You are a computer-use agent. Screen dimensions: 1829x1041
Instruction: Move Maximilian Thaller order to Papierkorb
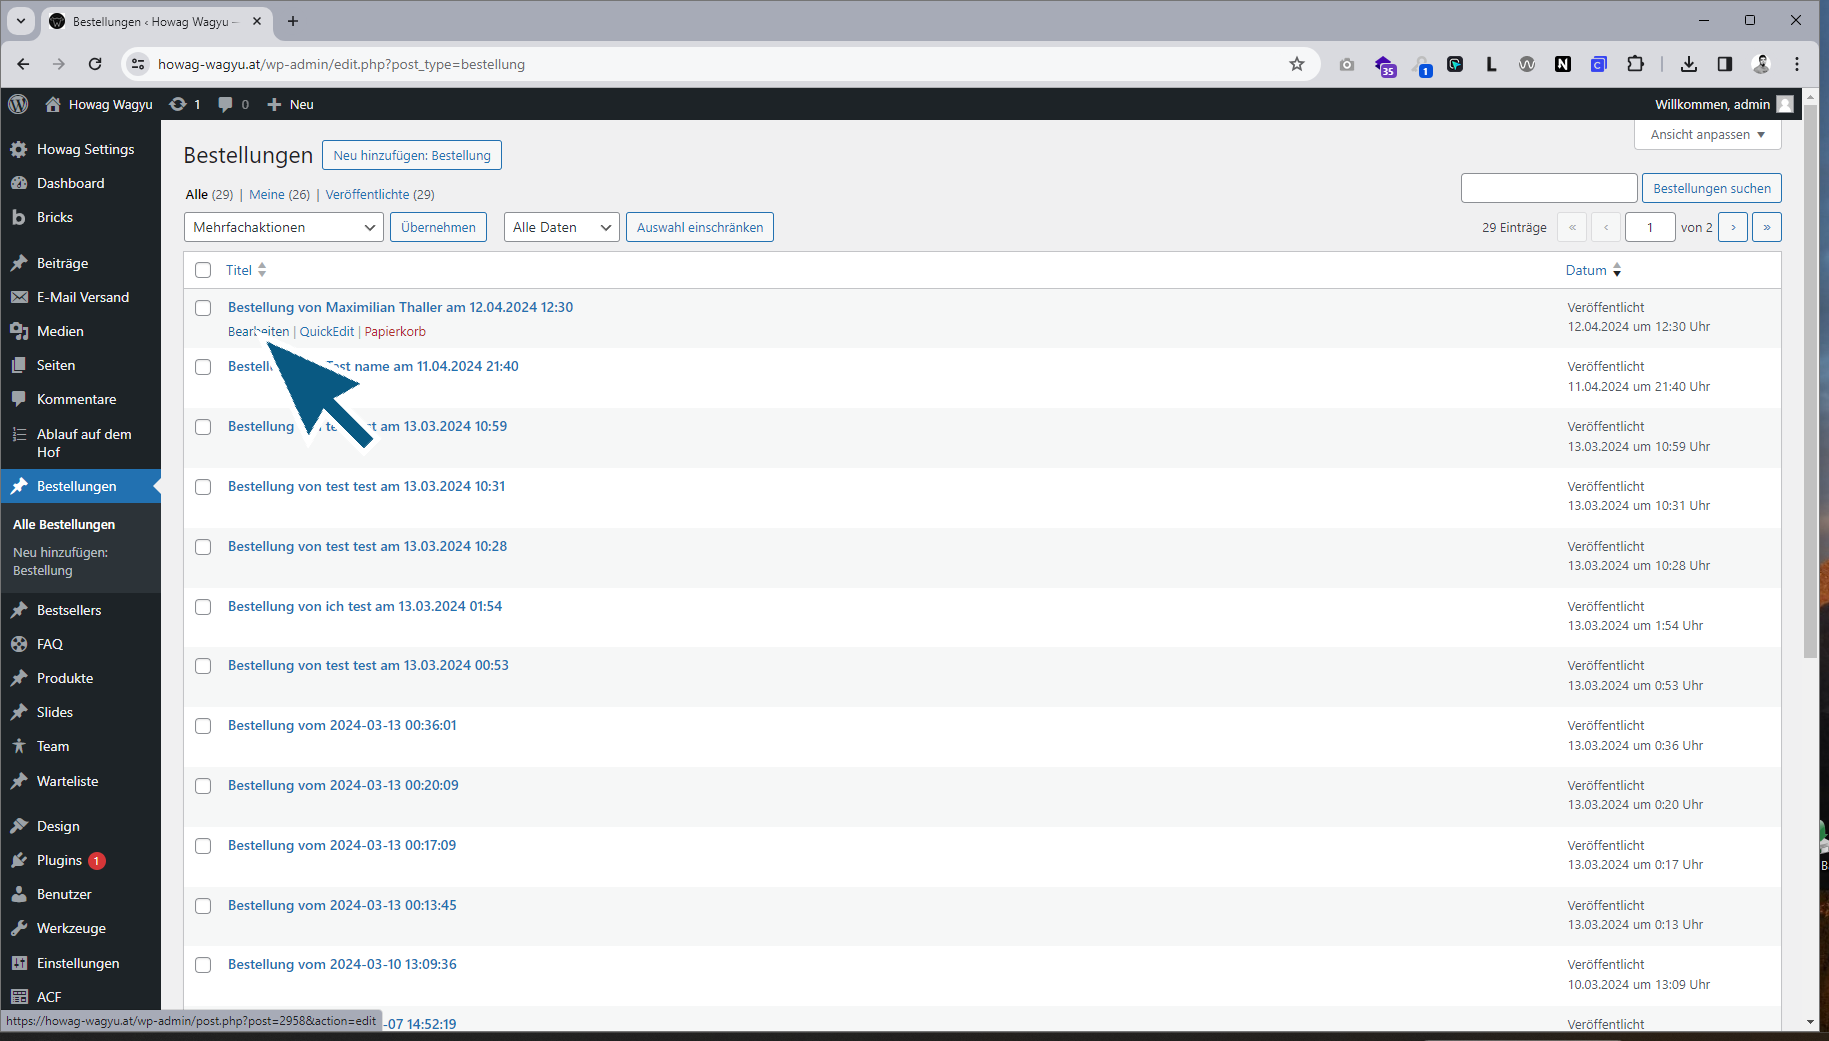point(395,332)
